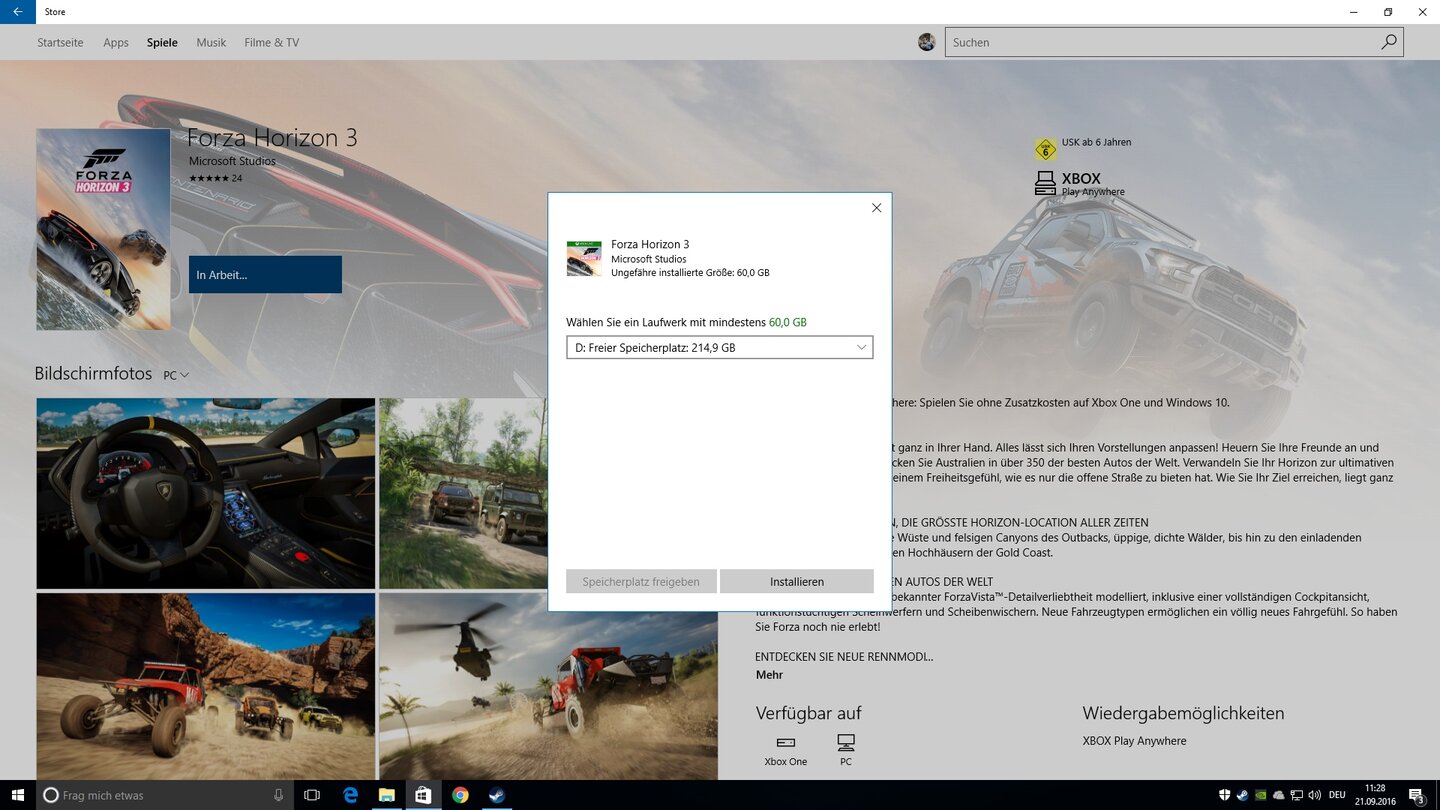Open the Lamborghini cockpit screenshot
This screenshot has height=810, width=1440.
click(x=206, y=493)
